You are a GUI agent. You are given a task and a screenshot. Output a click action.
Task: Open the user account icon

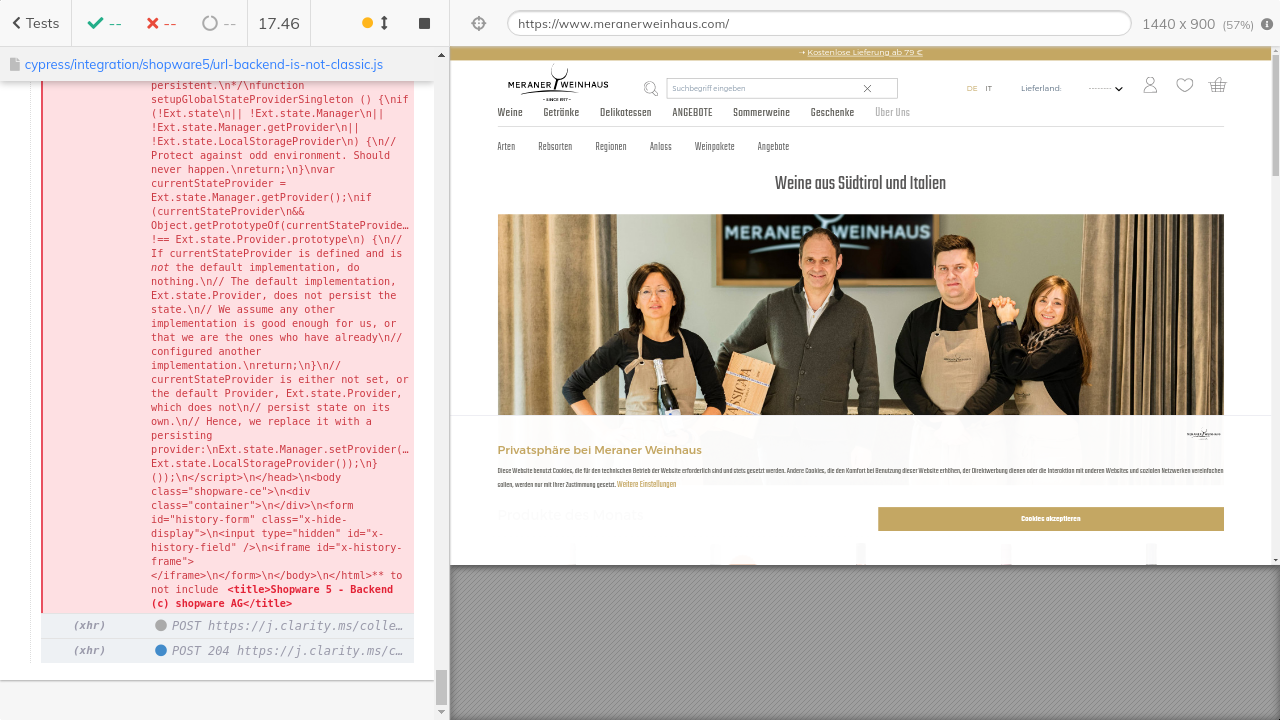(x=1150, y=85)
